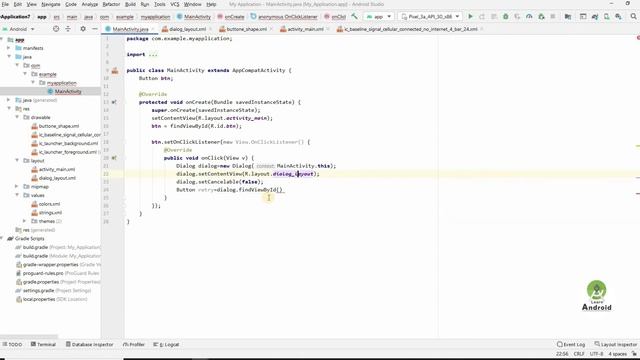Screen dimensions: 640x360
Task: Select proguard-rules.pro under Gradle Scripts
Action: [43, 273]
